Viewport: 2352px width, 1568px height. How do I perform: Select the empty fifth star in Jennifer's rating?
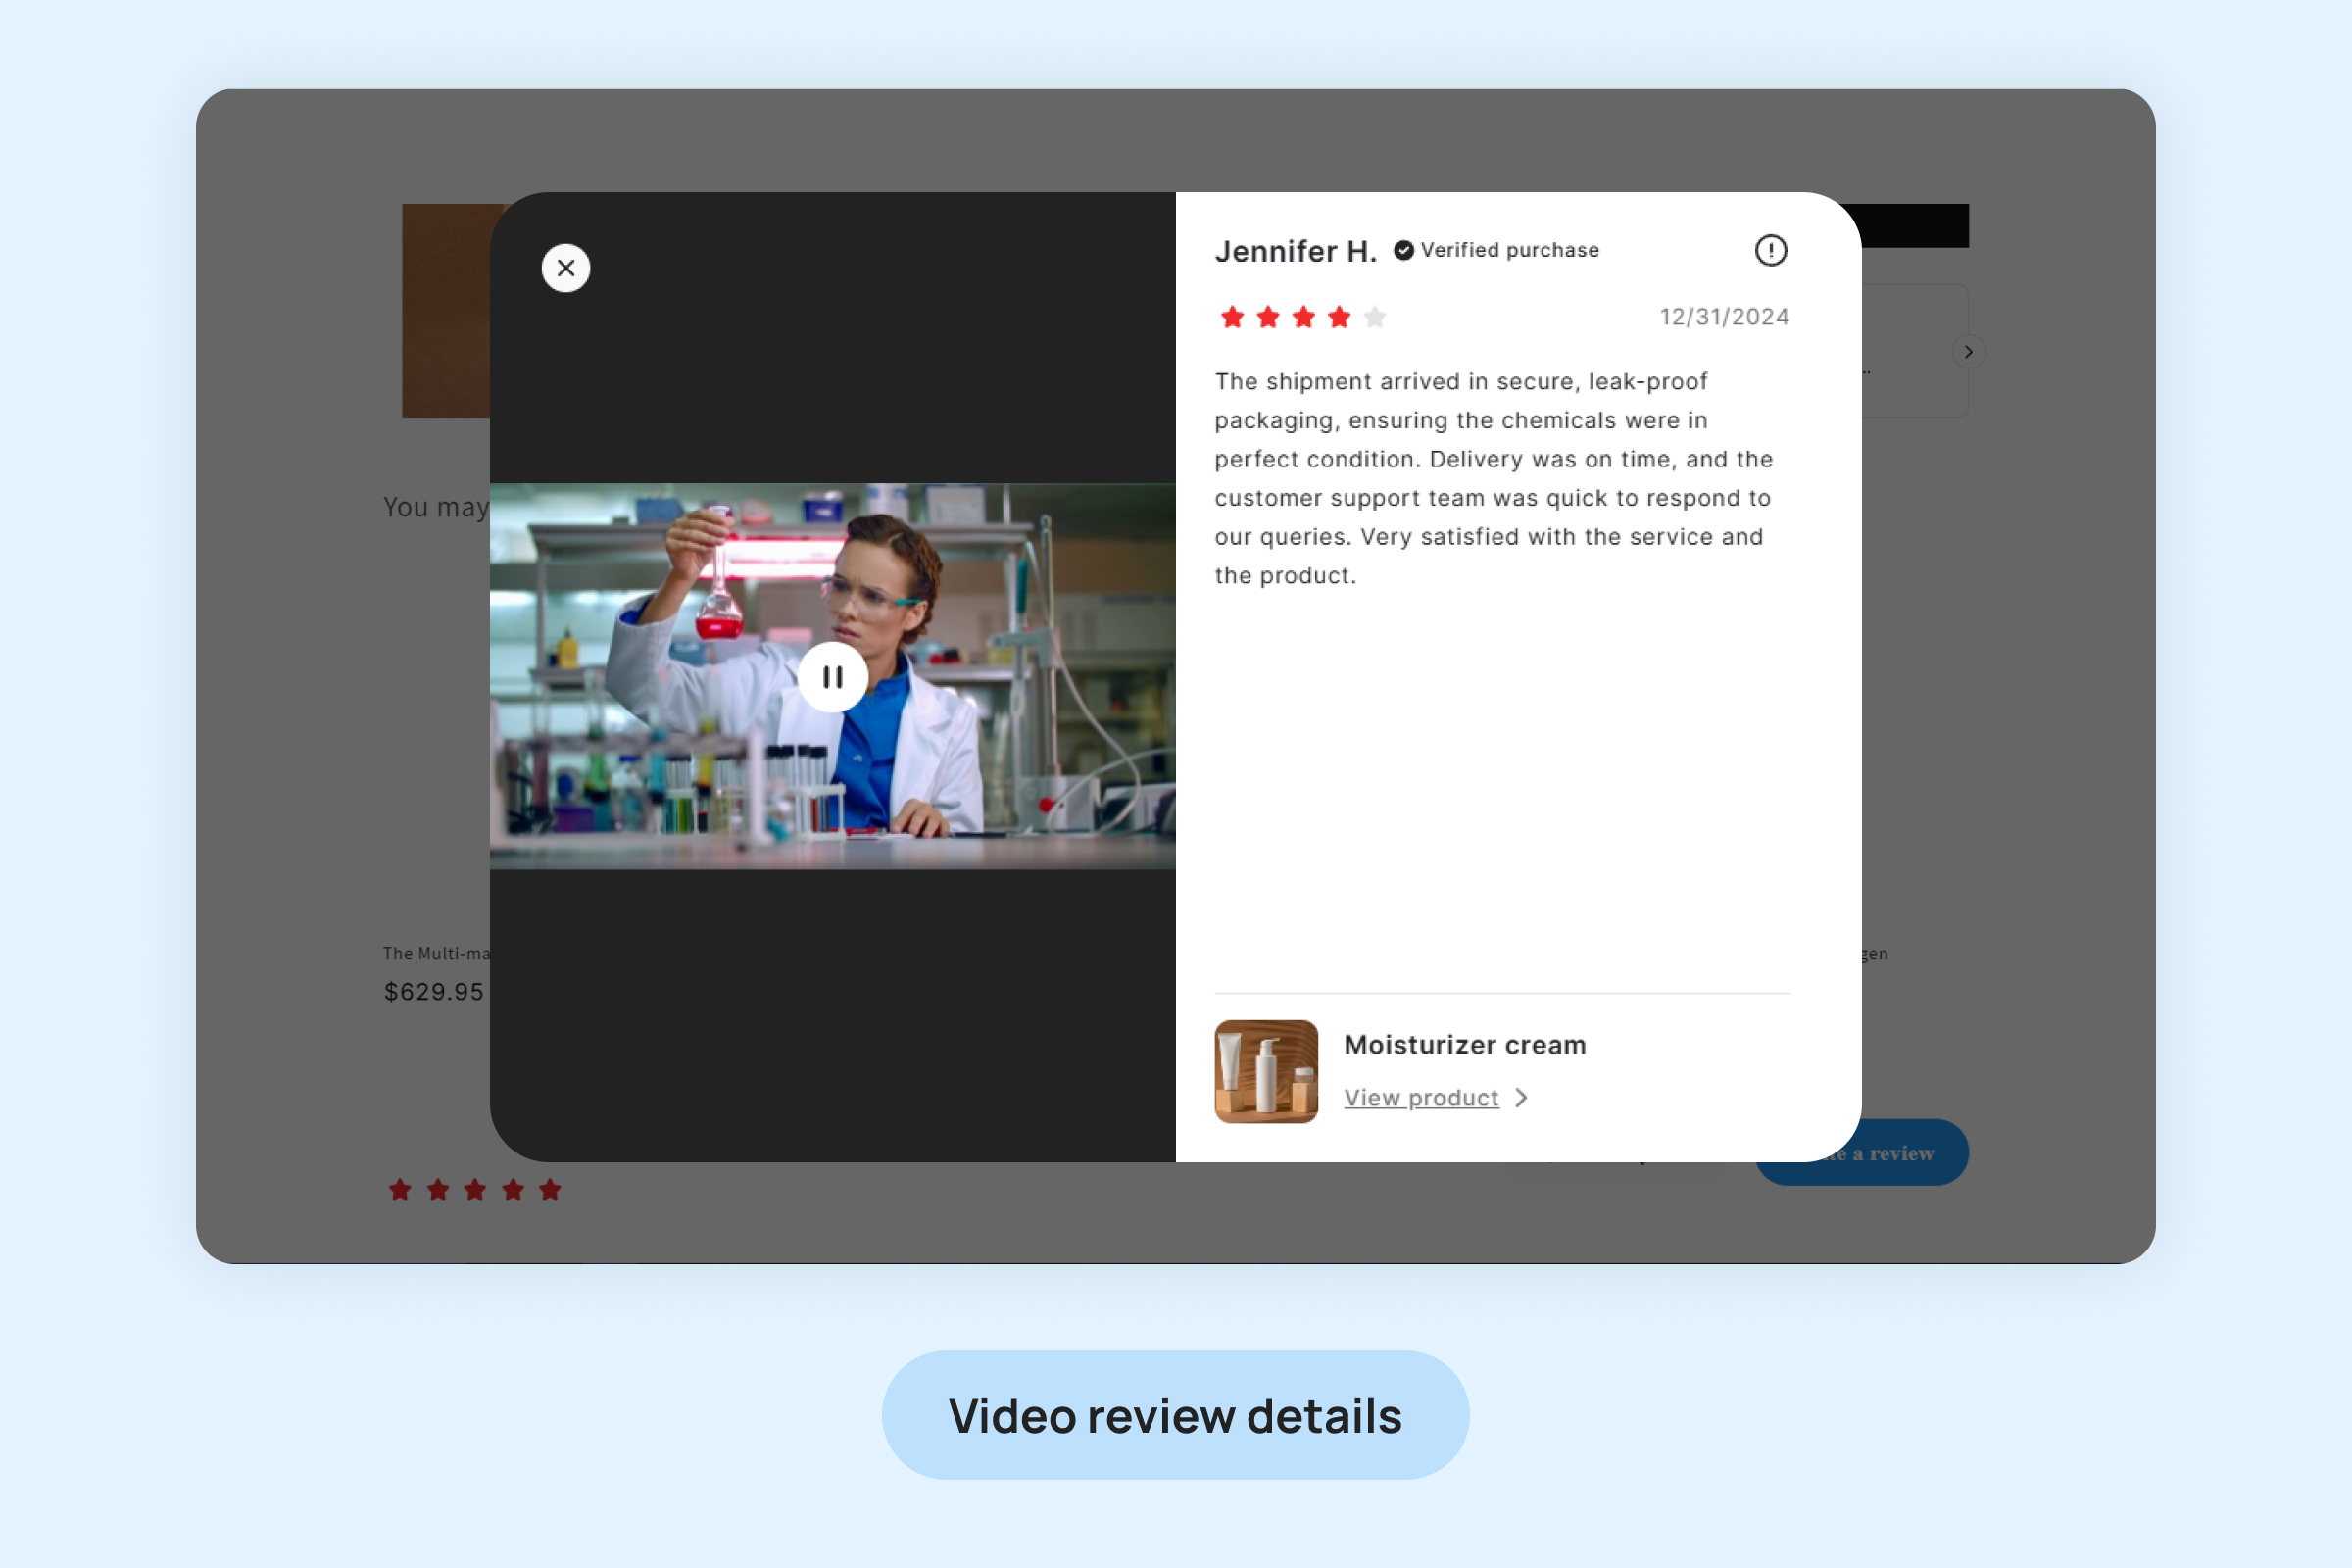(1375, 317)
